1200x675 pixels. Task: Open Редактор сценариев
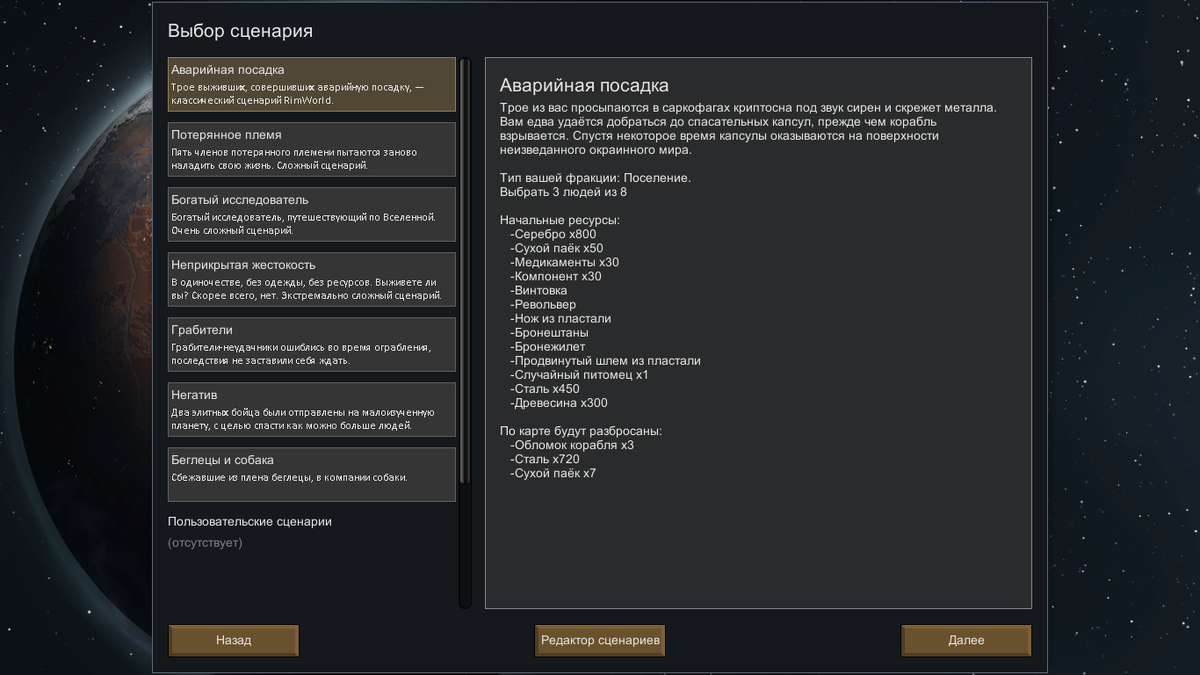(600, 640)
